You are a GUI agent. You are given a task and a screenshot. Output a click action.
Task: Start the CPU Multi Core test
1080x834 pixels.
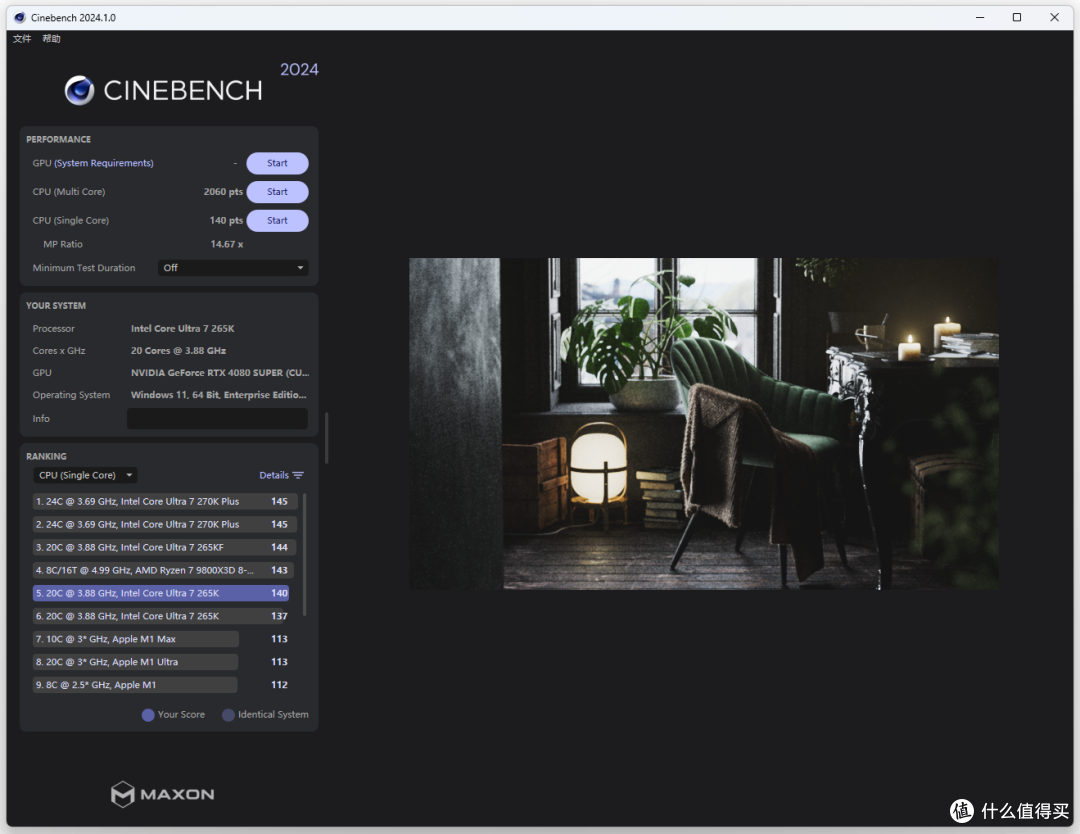pos(278,192)
